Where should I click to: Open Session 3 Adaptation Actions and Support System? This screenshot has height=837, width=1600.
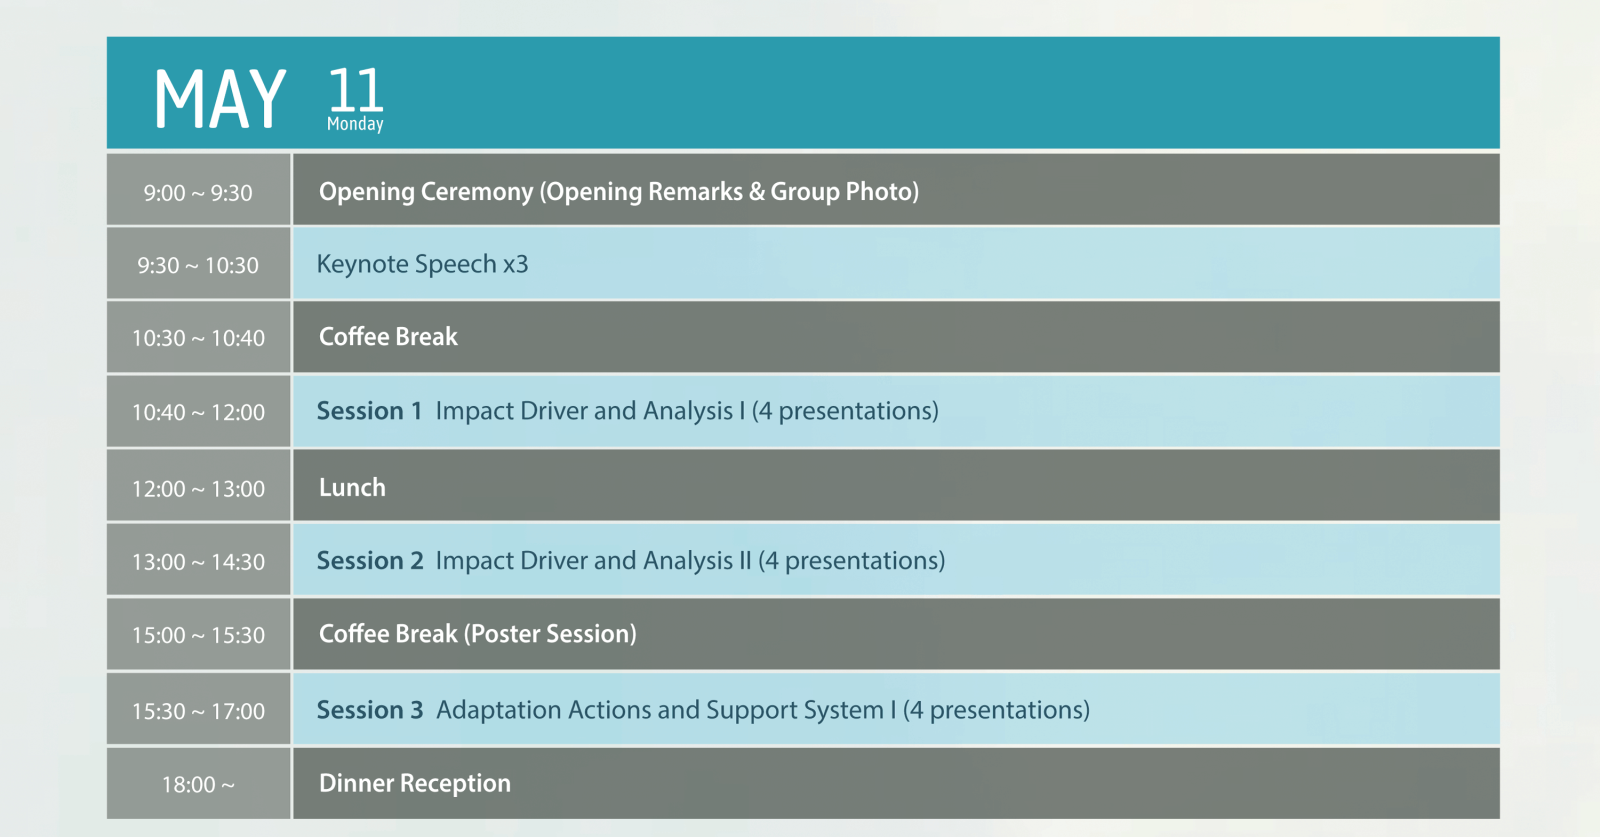[702, 710]
